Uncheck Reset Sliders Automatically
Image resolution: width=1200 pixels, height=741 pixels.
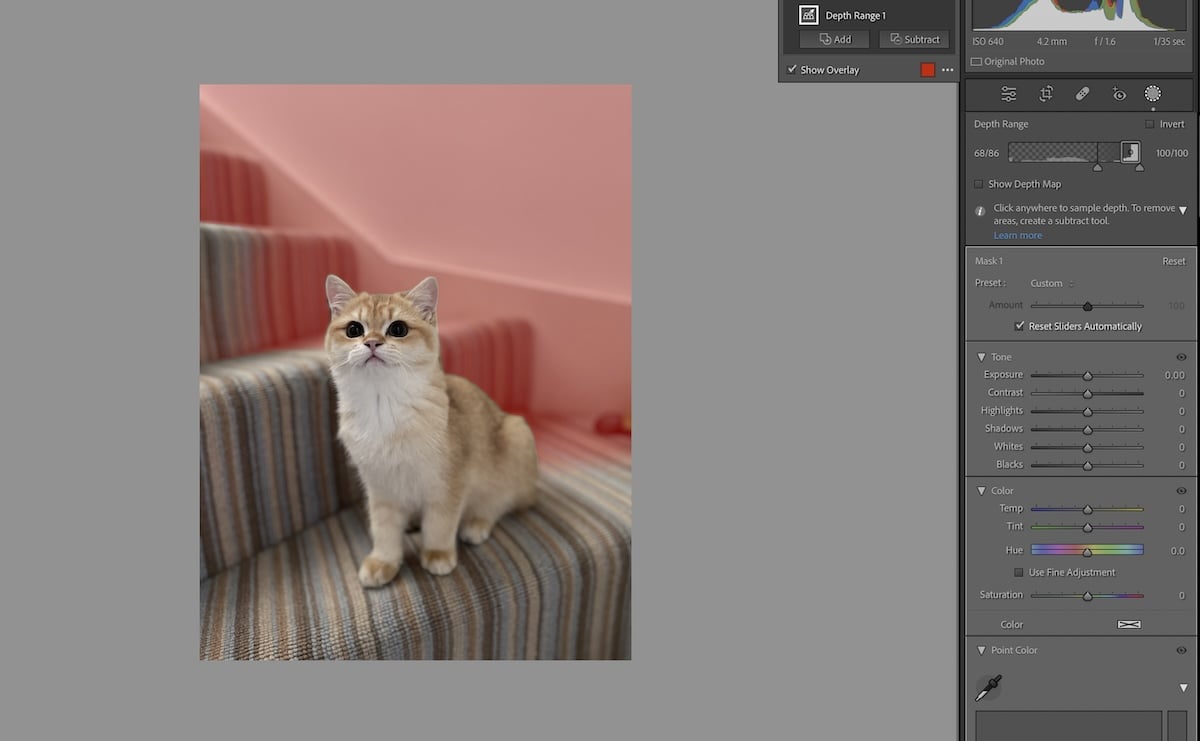1021,325
